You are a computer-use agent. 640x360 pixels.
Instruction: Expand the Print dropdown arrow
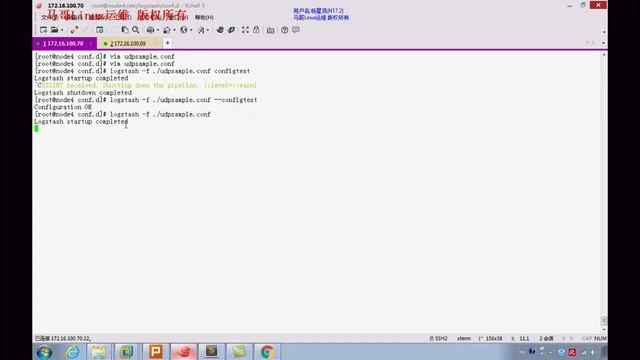point(158,30)
